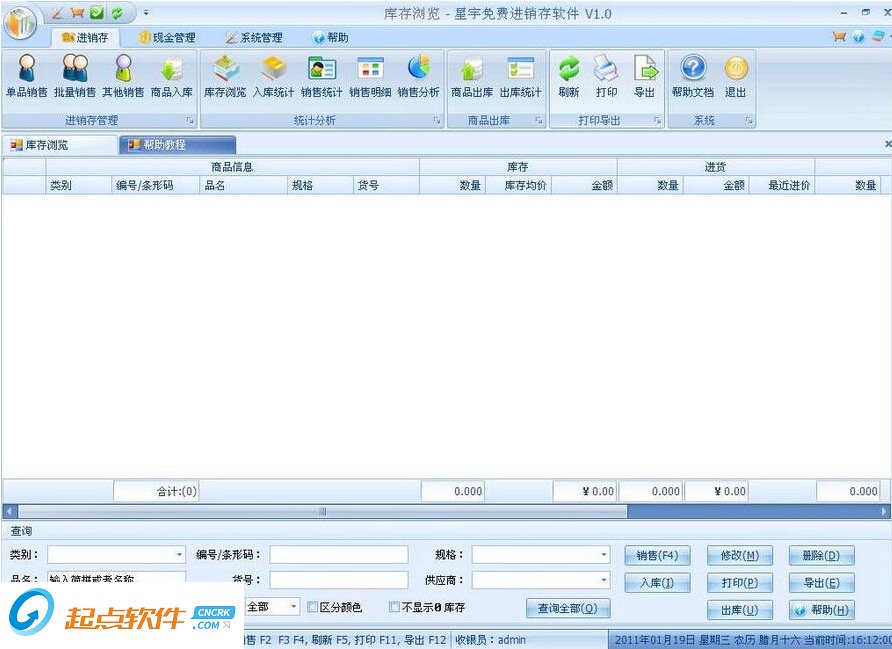The width and height of the screenshot is (892, 649).
Task: Click the 导出(E) button
Action: point(821,582)
